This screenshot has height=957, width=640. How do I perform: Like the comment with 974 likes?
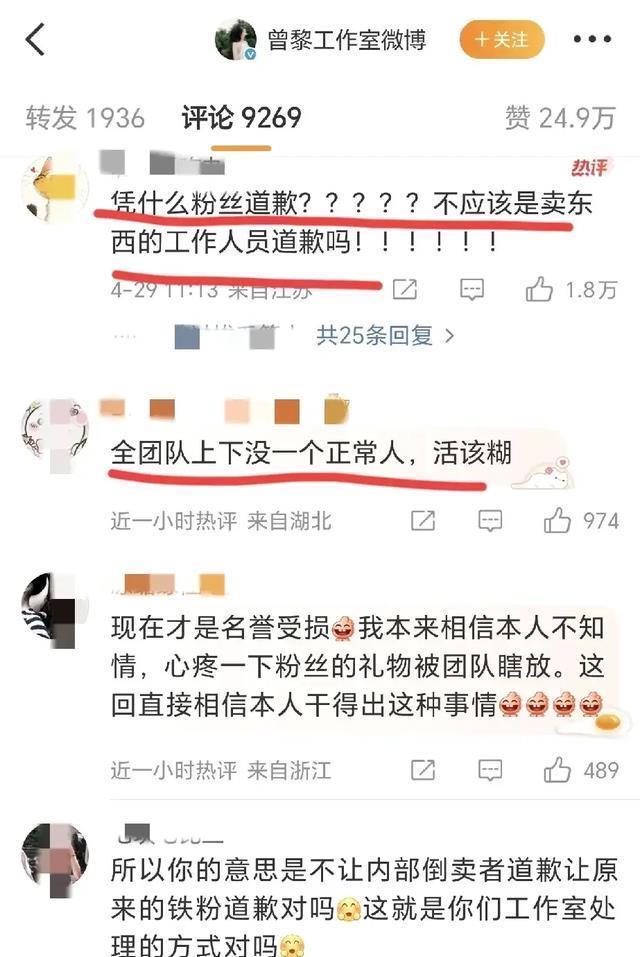tap(581, 521)
